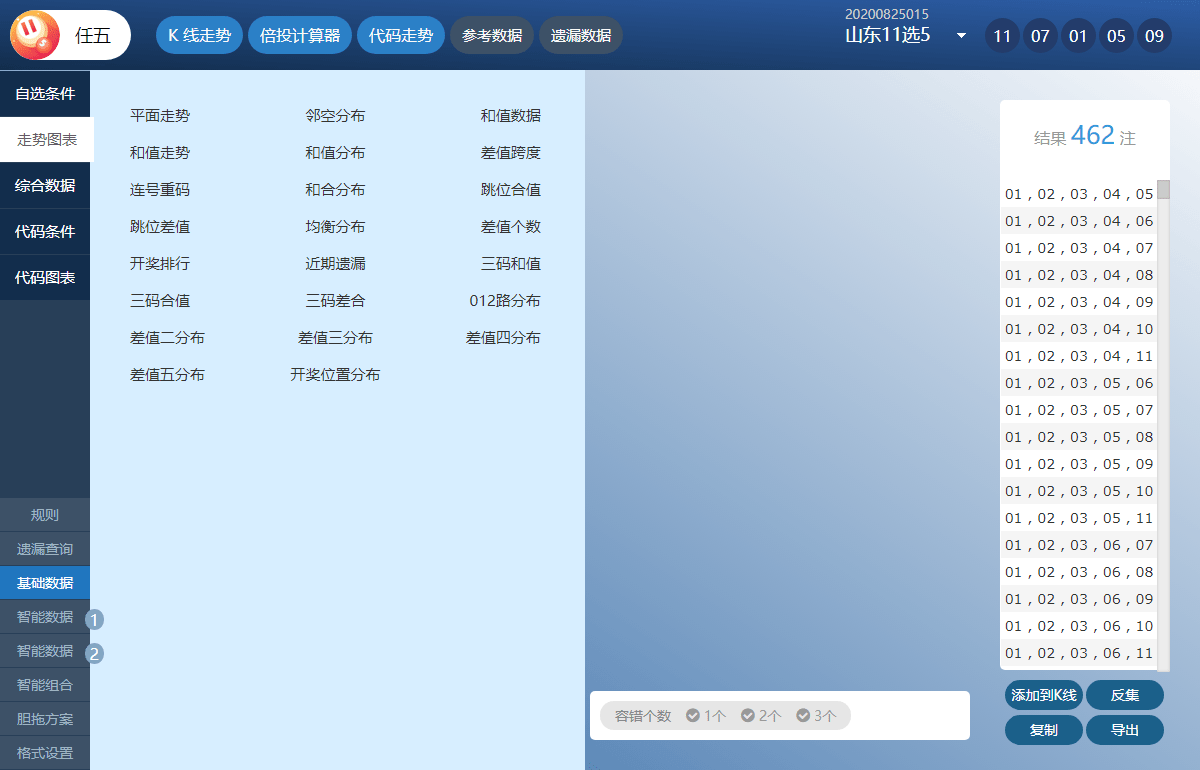The image size is (1200, 770).
Task: Open the 跳位差值 chart link
Action: (160, 227)
